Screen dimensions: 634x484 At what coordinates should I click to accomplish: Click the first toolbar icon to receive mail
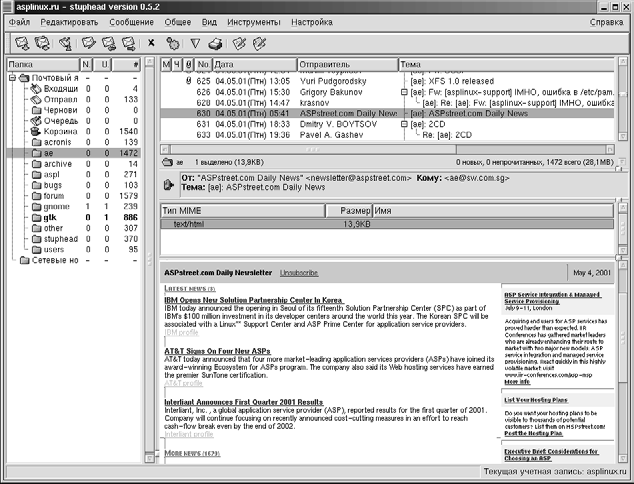click(x=22, y=43)
